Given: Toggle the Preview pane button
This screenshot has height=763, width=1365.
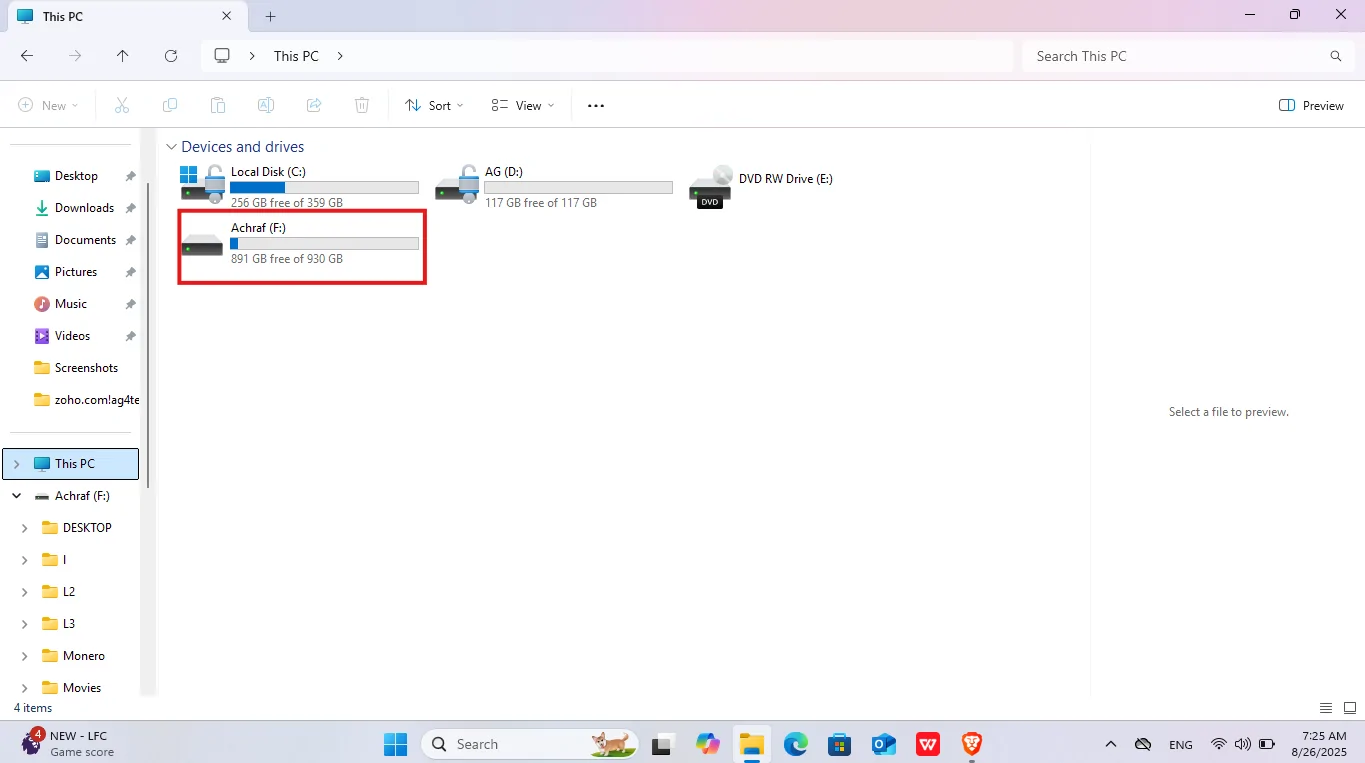Looking at the screenshot, I should point(1311,105).
